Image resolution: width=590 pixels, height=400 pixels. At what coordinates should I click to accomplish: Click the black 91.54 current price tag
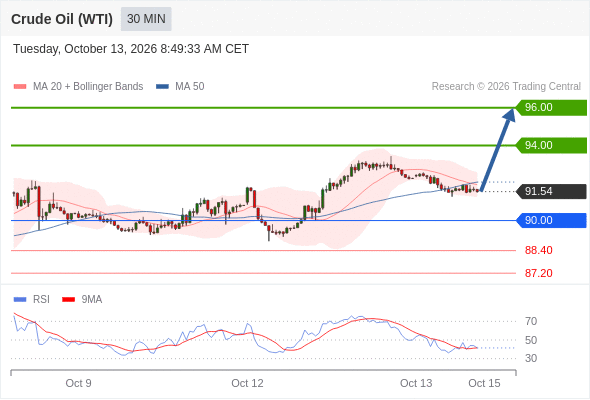tap(551, 192)
